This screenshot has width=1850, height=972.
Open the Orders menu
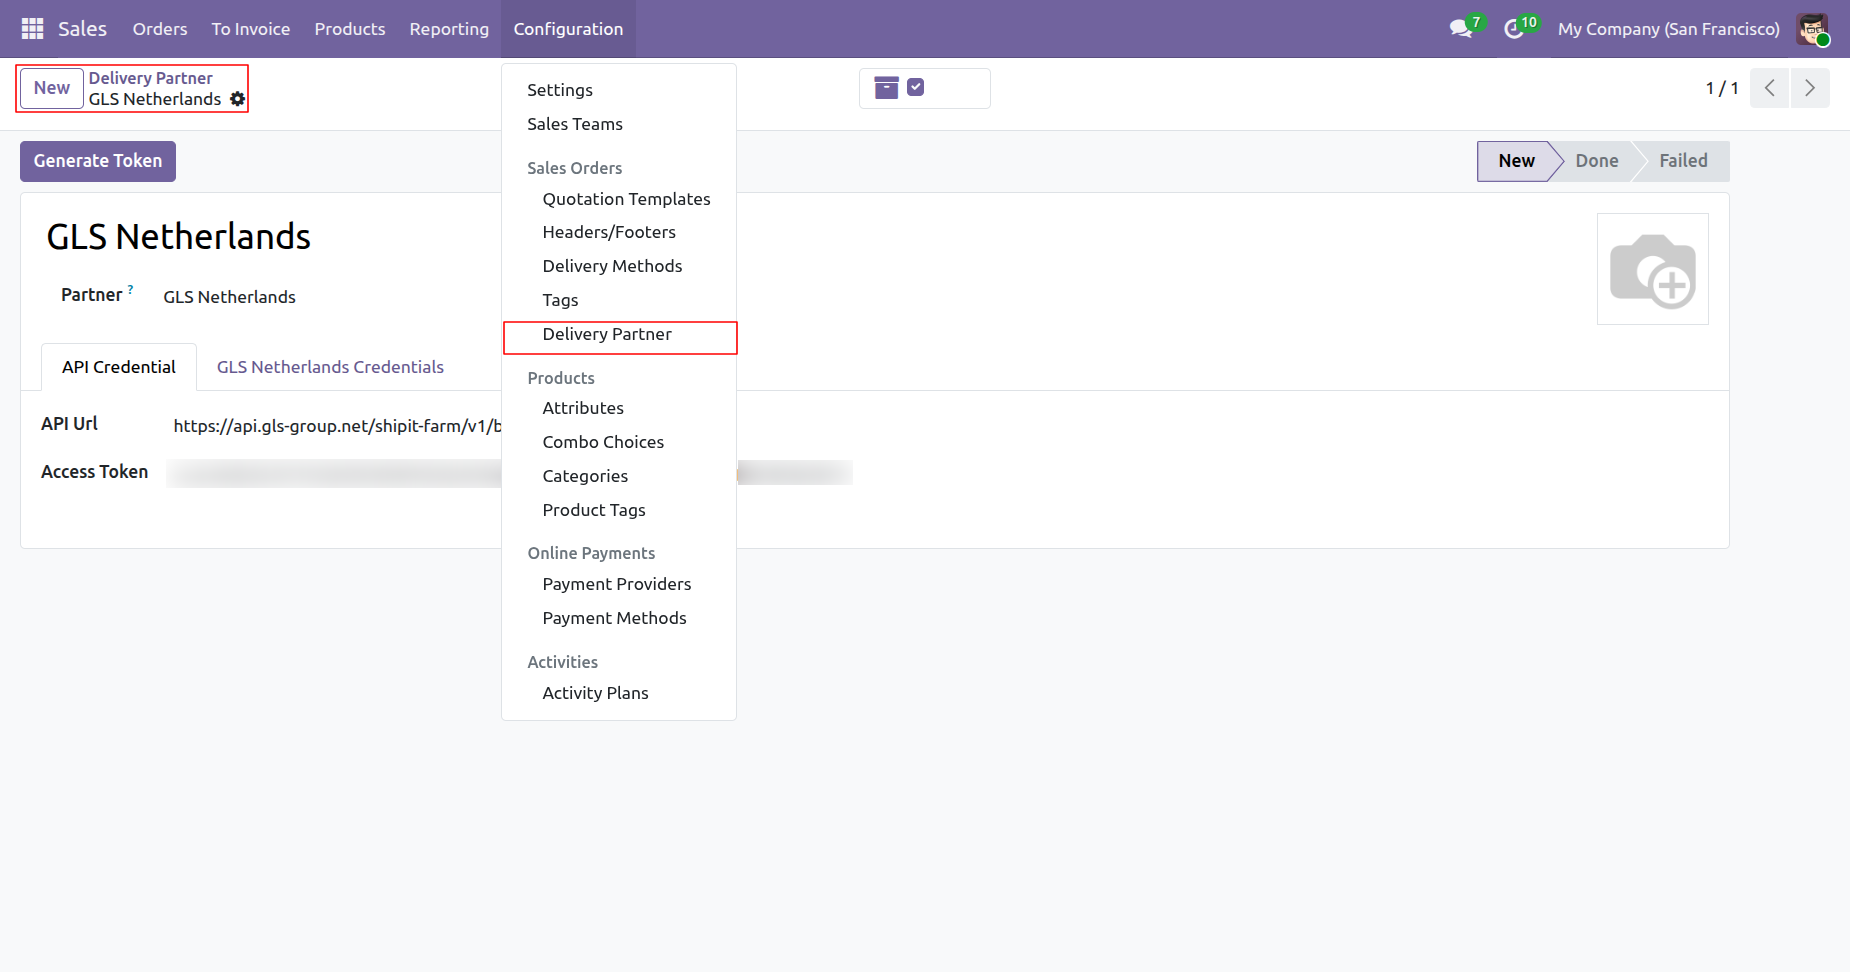[160, 29]
